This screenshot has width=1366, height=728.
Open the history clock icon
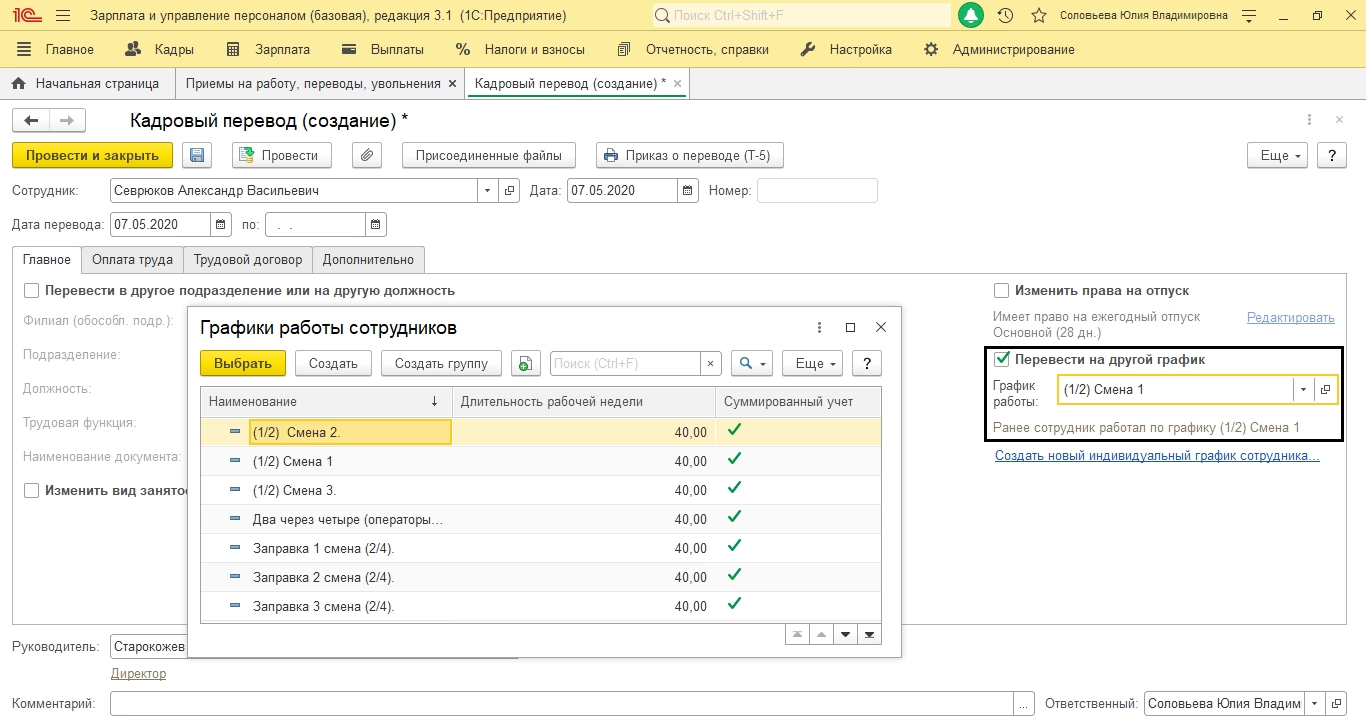tap(1006, 16)
